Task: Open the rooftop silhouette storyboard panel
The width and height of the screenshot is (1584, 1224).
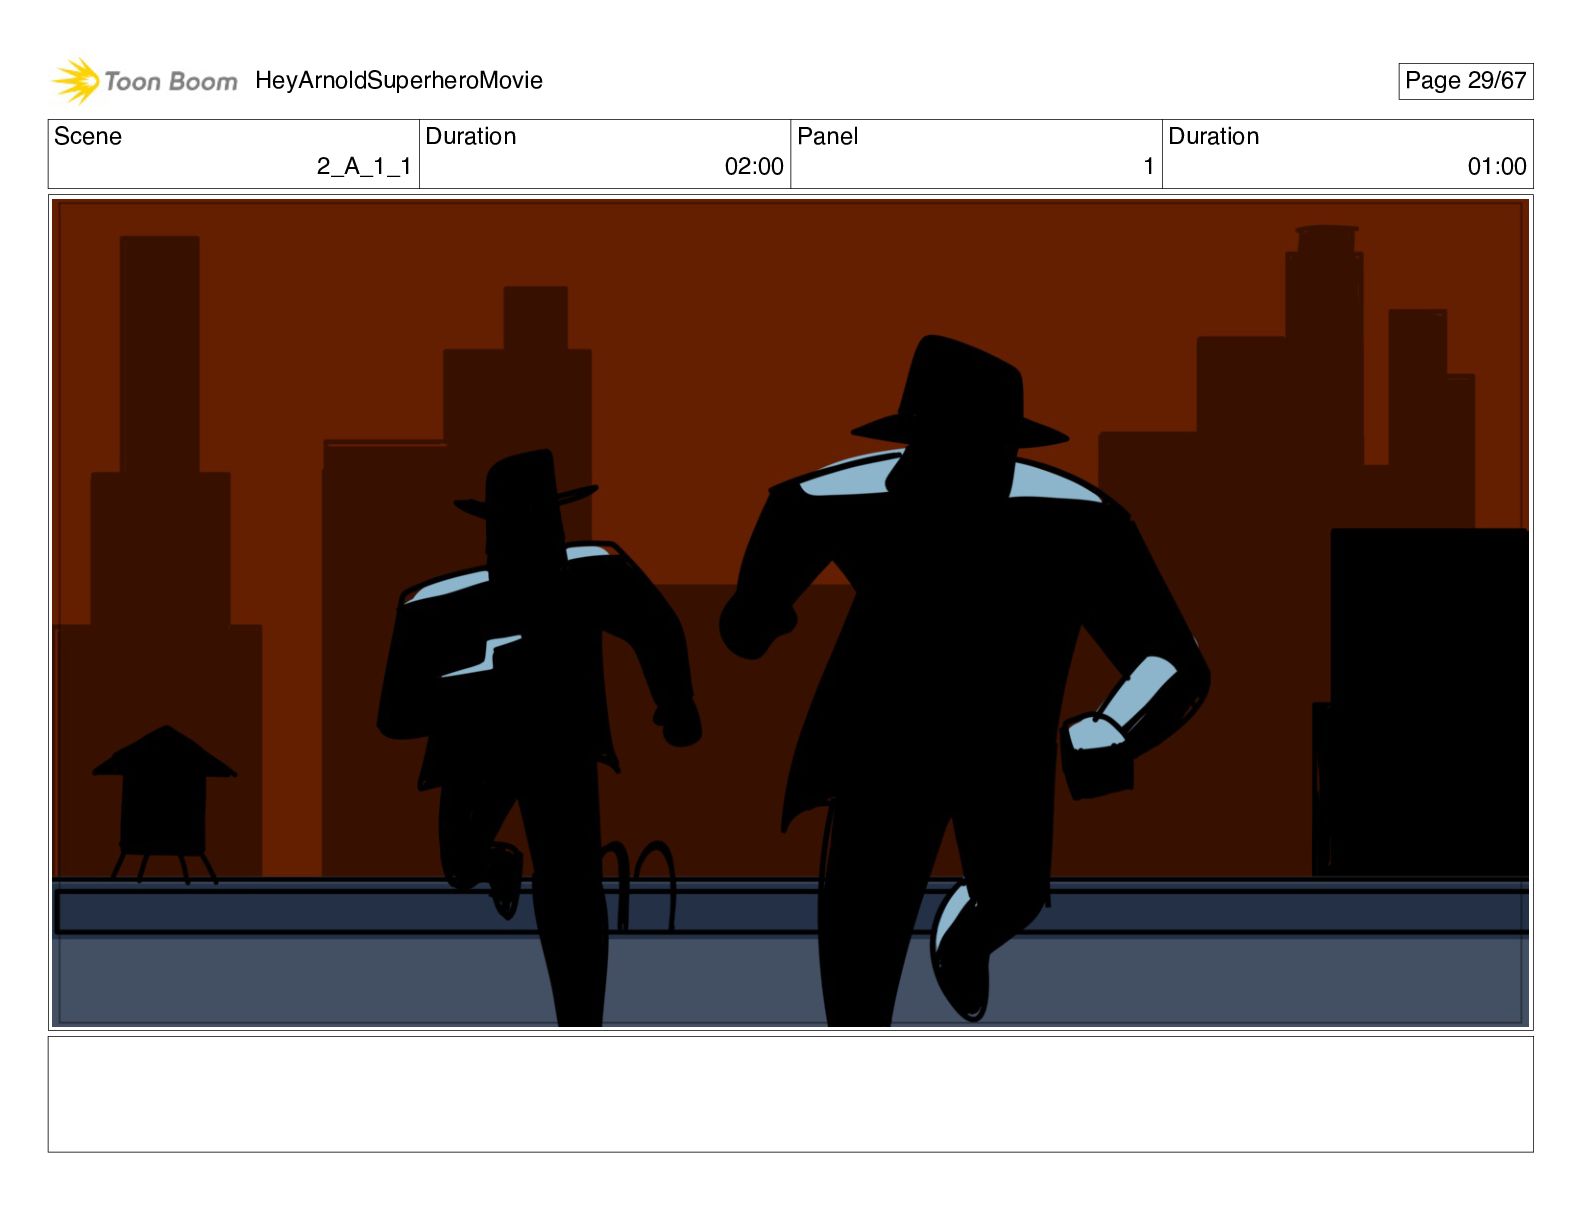Action: tap(790, 613)
